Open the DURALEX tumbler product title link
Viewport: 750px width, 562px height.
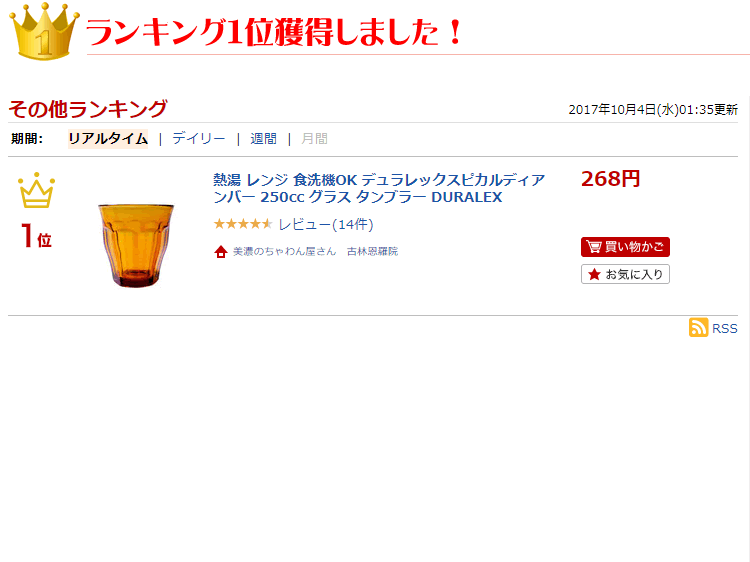(x=379, y=188)
